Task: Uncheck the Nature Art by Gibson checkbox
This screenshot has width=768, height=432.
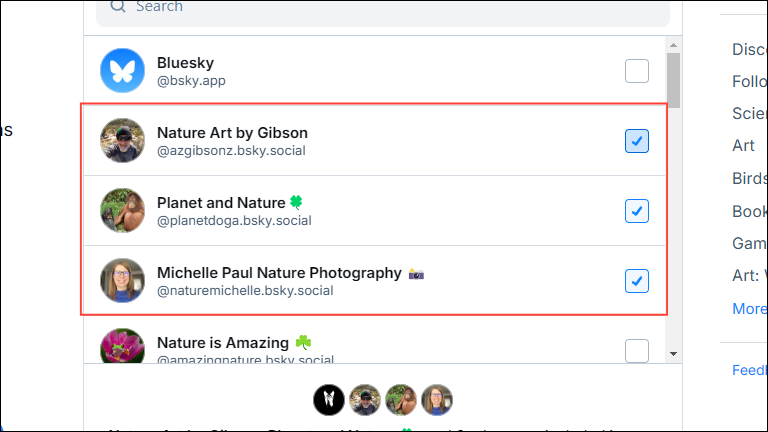Action: coord(637,141)
